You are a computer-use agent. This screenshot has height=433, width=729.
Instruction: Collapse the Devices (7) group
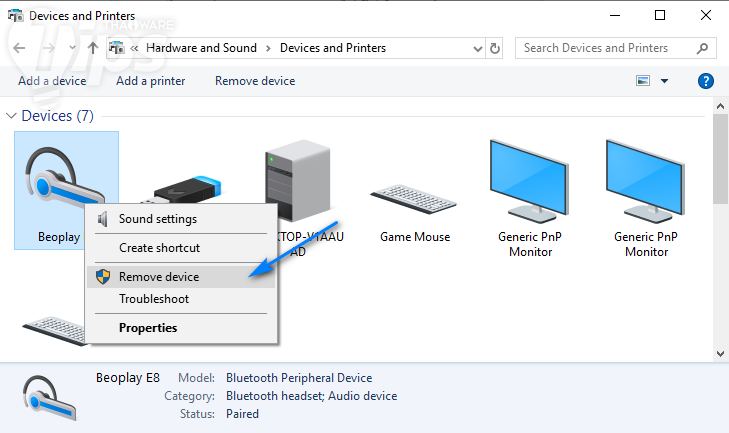coord(12,116)
